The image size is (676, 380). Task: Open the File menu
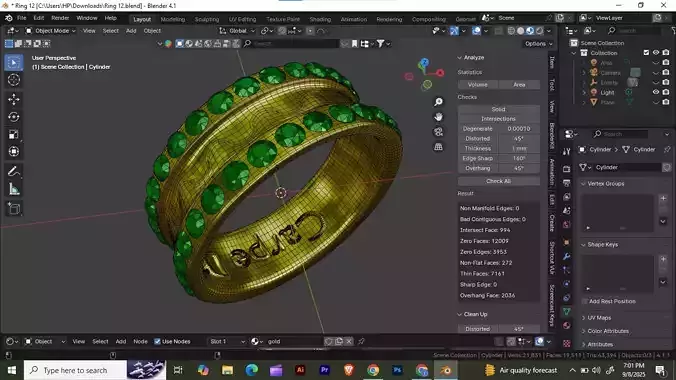[22, 18]
